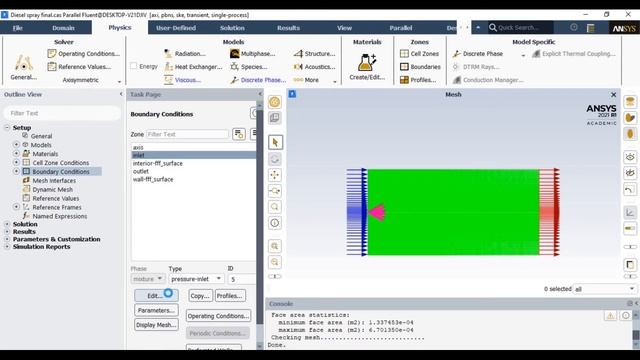The height and width of the screenshot is (360, 640).
Task: Switch to the View ribbon tab
Action: 344,28
